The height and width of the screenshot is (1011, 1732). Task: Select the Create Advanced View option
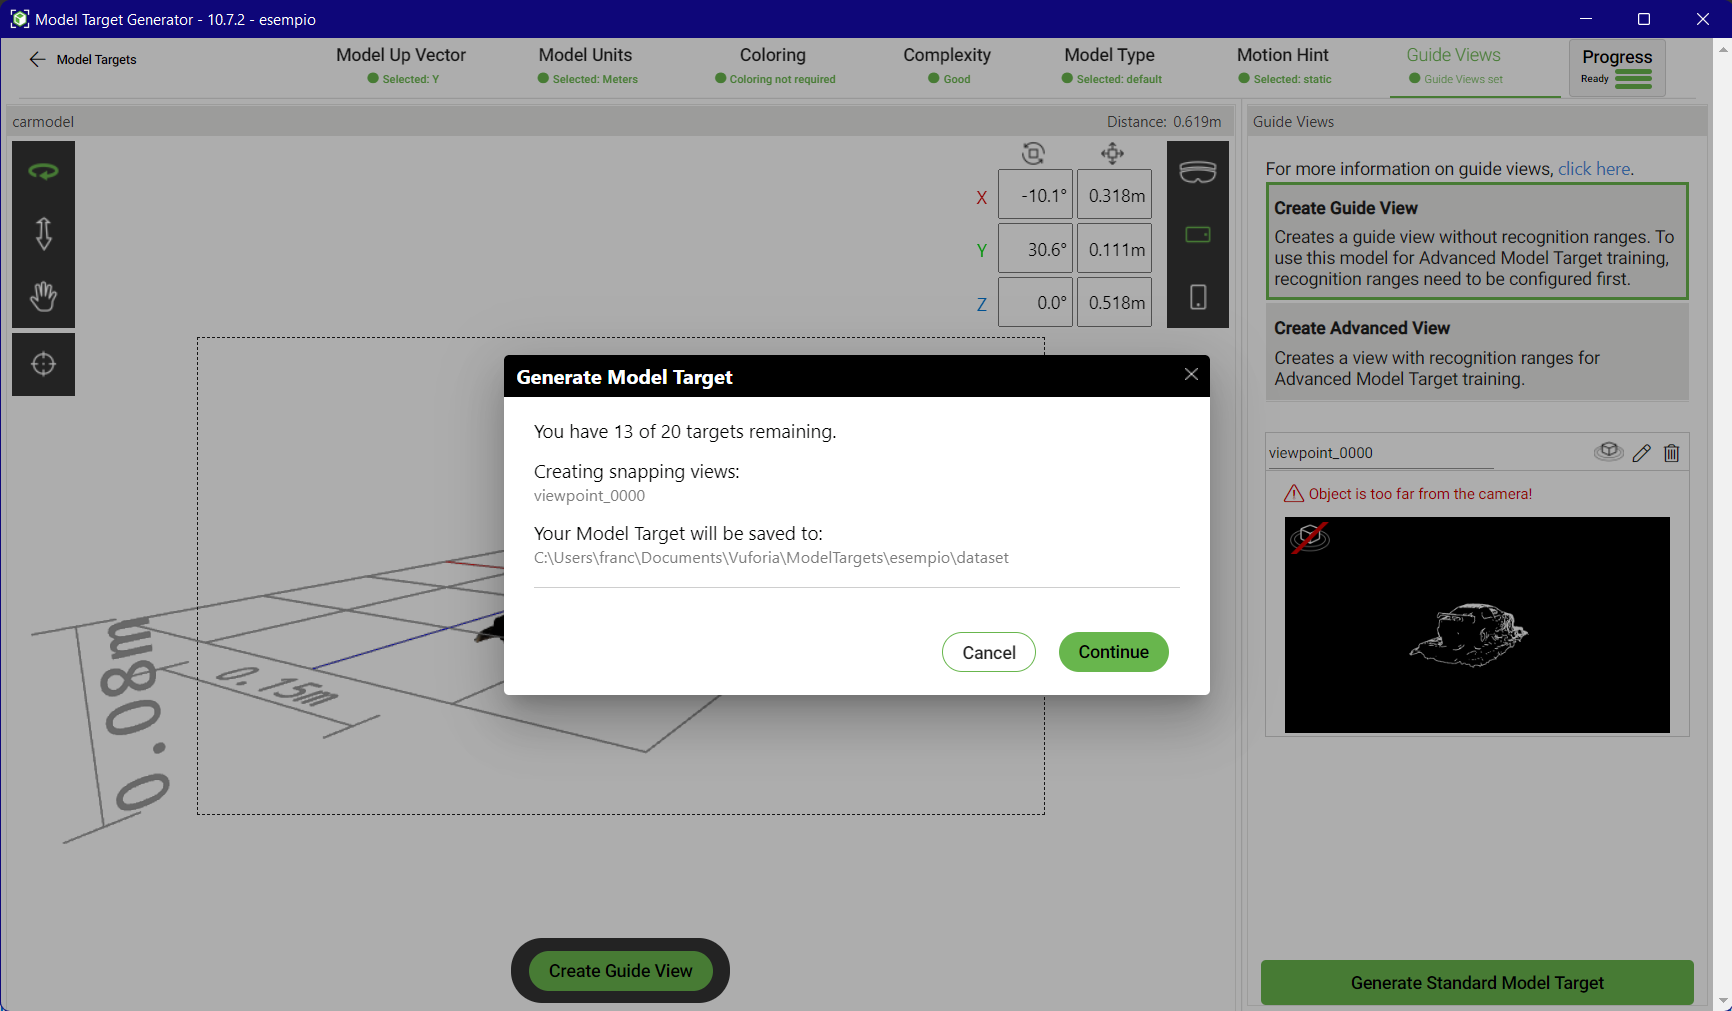[1476, 351]
